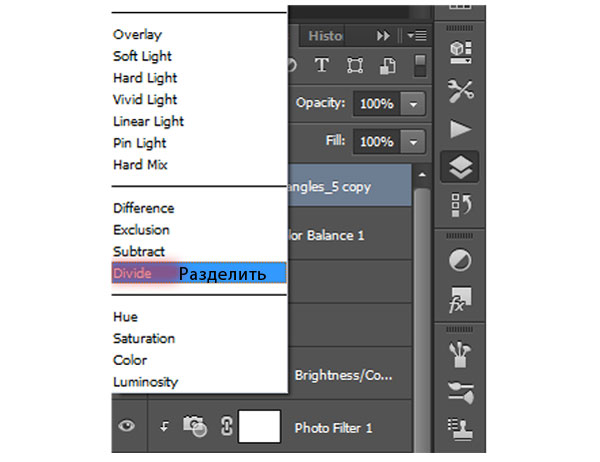
Task: Open the Fill dropdown arrow
Action: [415, 142]
